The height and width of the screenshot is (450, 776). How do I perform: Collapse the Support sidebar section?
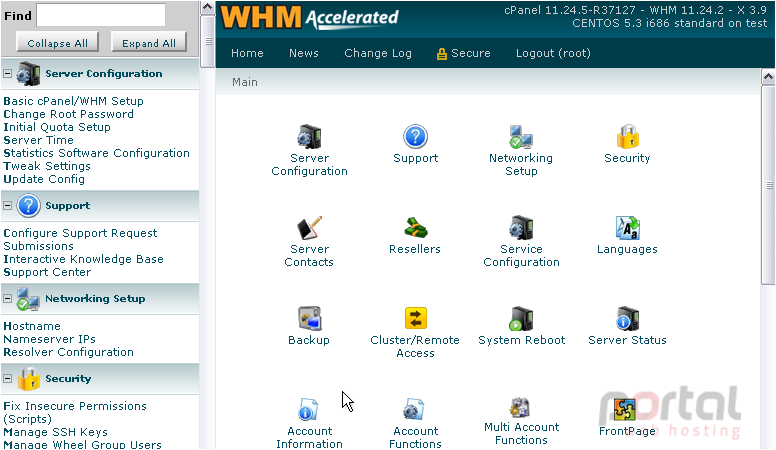[x=7, y=205]
